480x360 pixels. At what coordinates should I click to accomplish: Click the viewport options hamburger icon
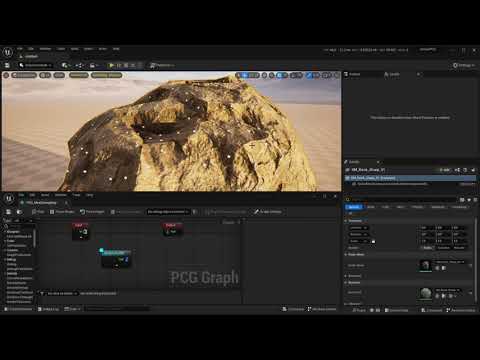[x=6, y=75]
